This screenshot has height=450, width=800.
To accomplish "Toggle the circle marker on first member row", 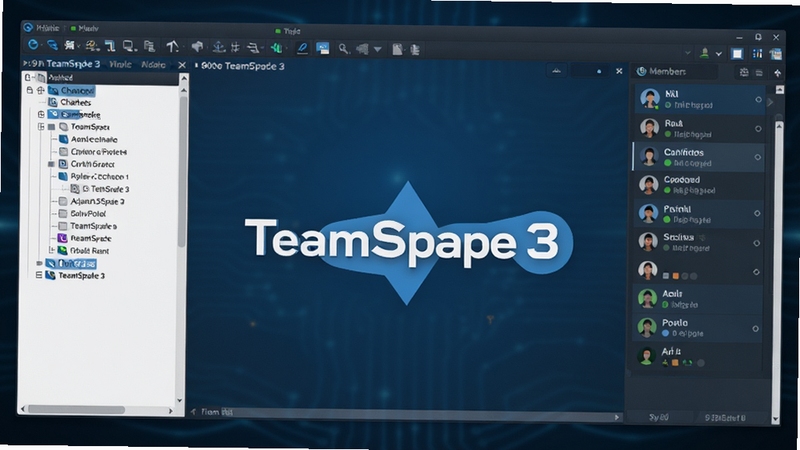I will tap(758, 99).
